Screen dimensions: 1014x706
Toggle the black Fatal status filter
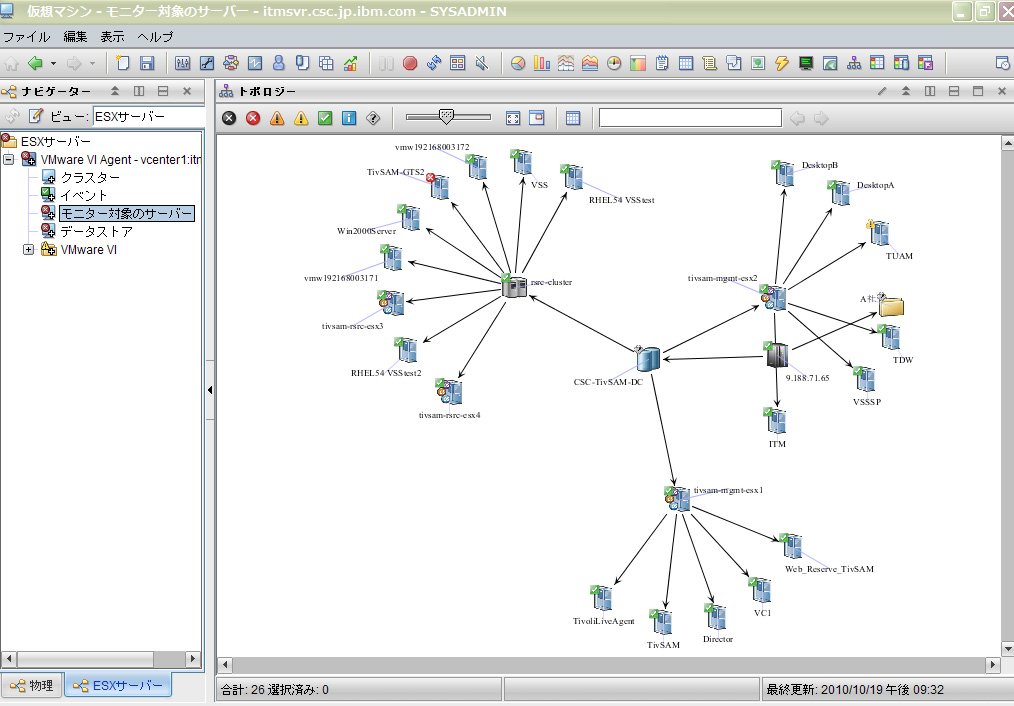click(x=229, y=118)
